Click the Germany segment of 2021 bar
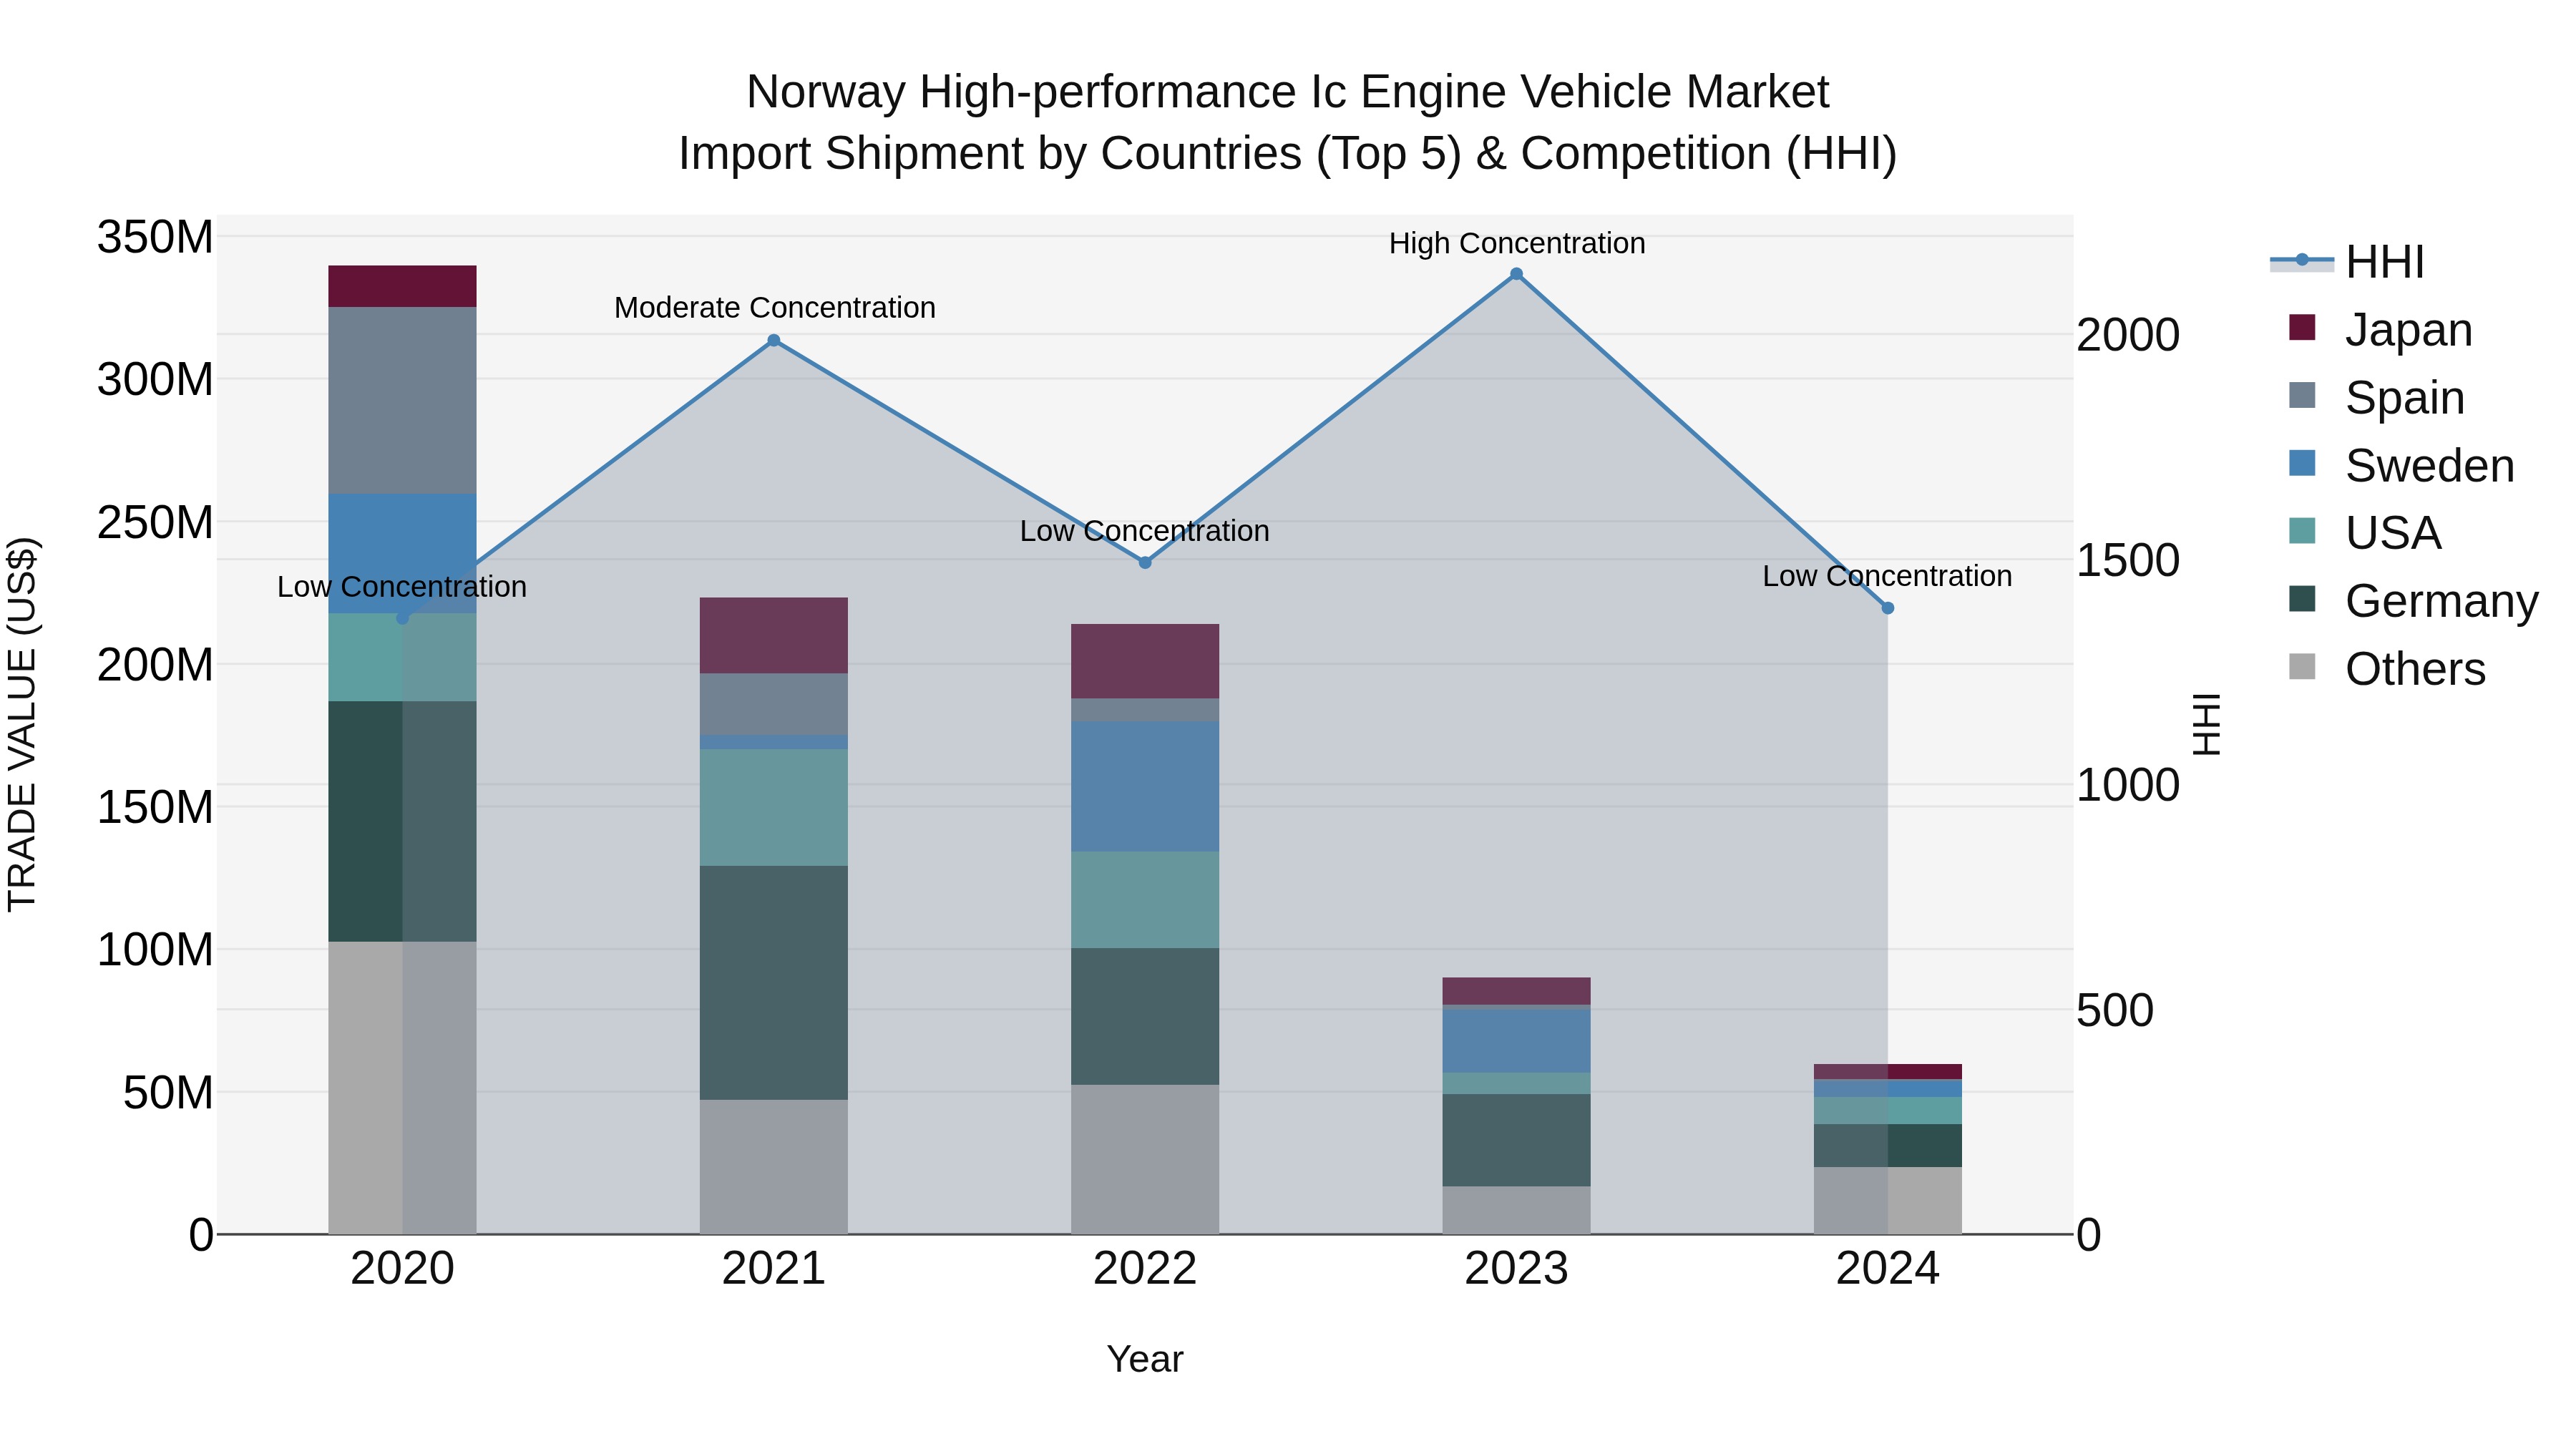Screen dimensions: 2576x1449 click(773, 983)
